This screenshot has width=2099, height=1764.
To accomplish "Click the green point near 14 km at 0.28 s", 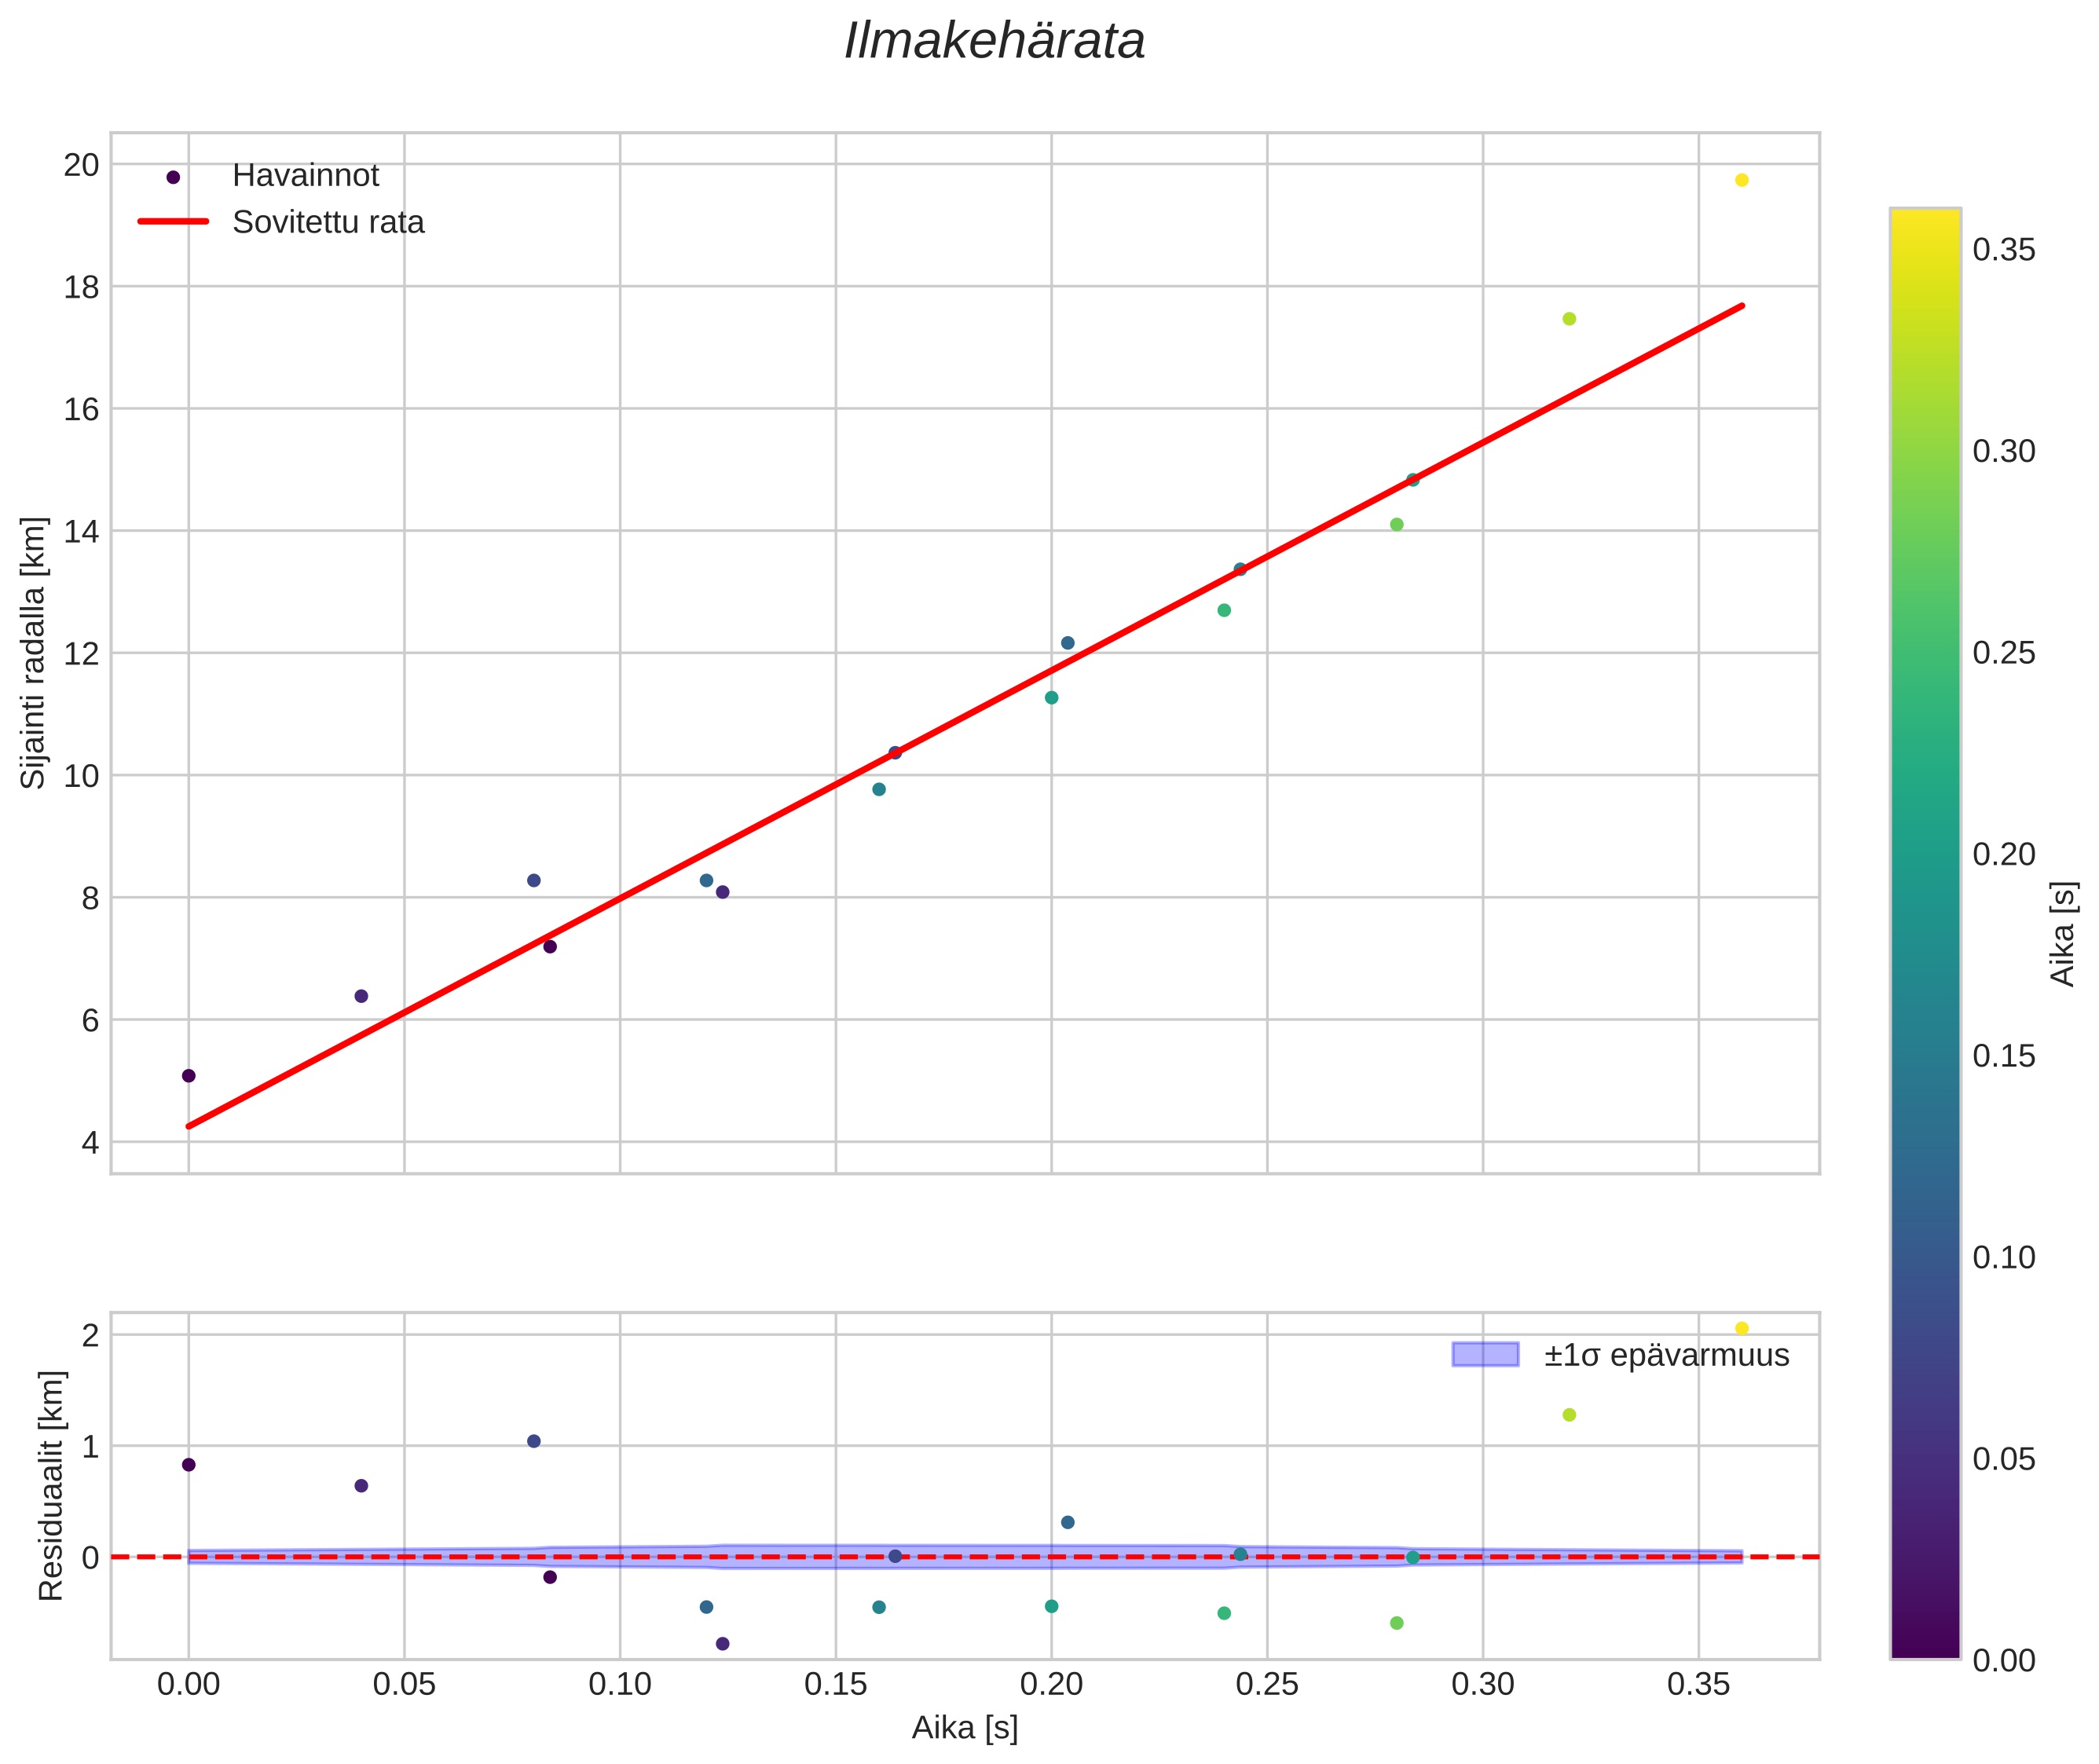I will 1397,525.
